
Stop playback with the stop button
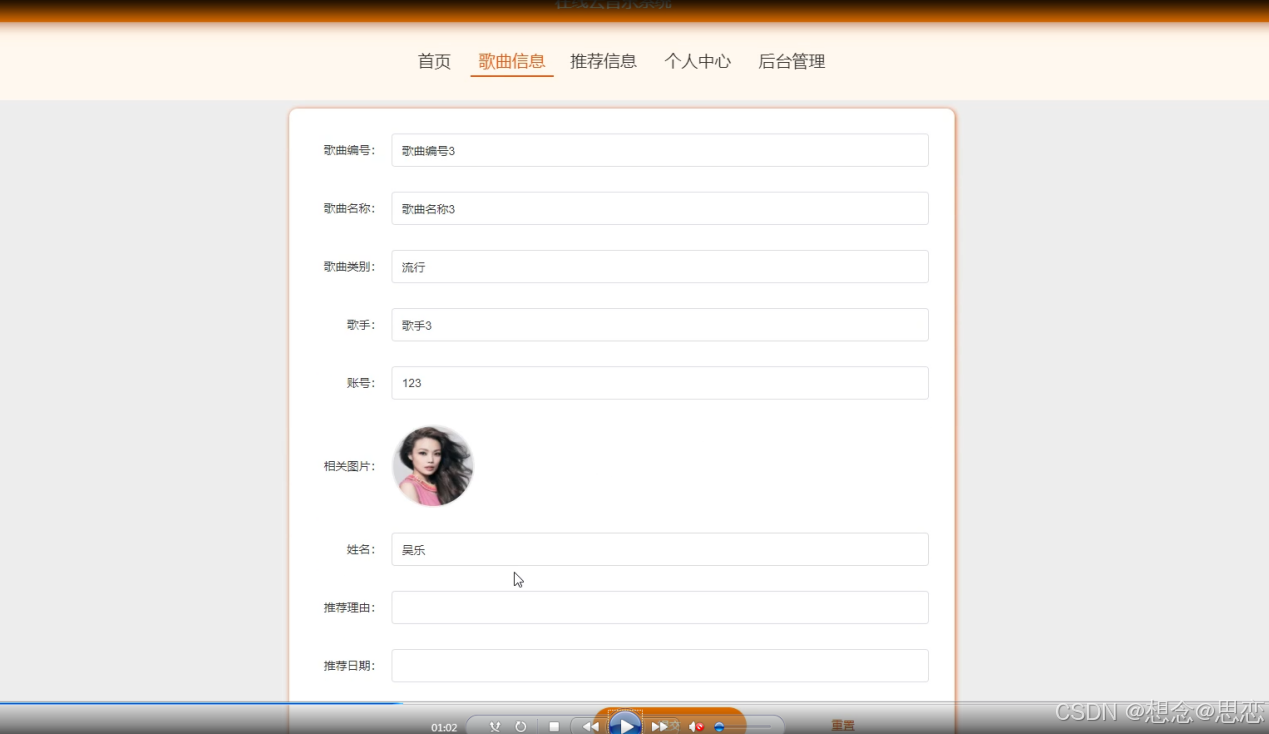click(x=554, y=727)
